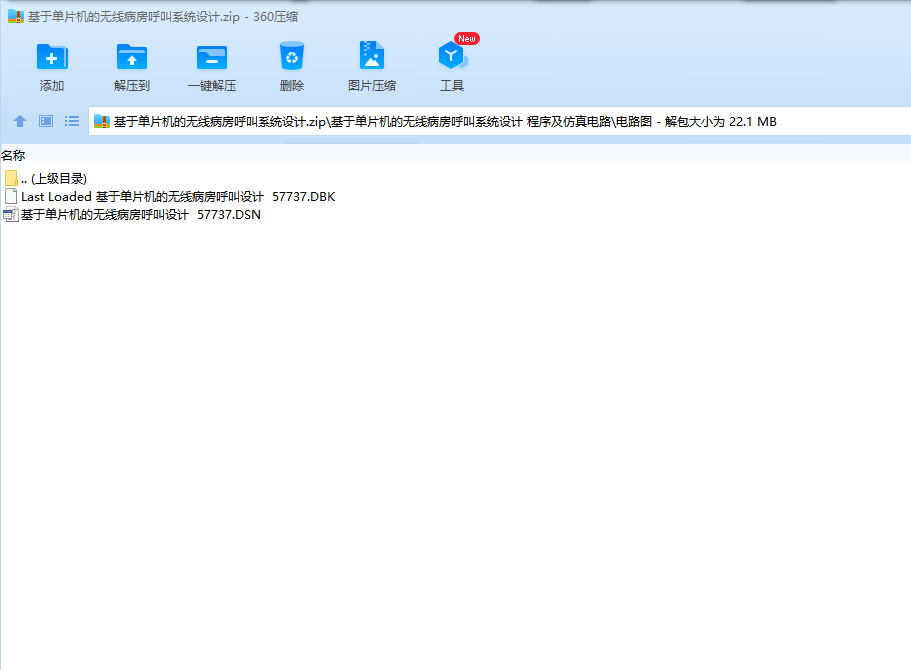Click the yellow folder icon of 上级目录
This screenshot has height=670, width=911.
(11, 178)
